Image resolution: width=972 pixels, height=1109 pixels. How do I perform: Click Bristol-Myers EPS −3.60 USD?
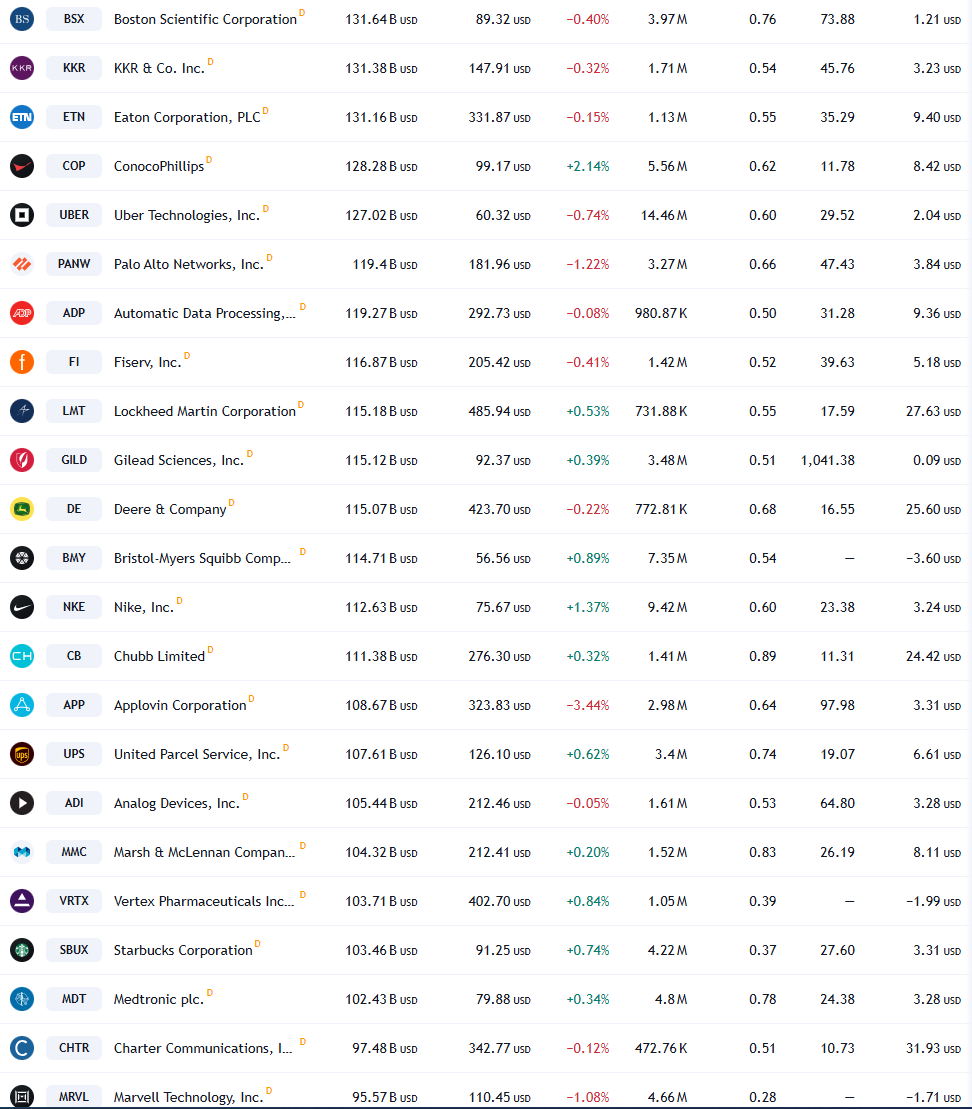(x=933, y=558)
